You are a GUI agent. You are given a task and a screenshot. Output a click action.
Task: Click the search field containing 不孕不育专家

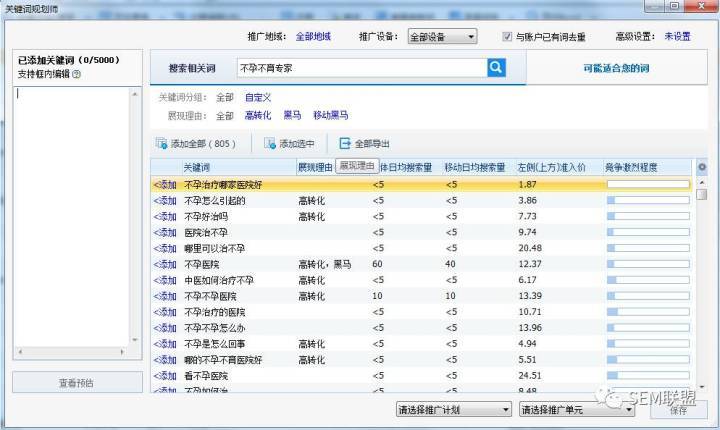tap(362, 68)
